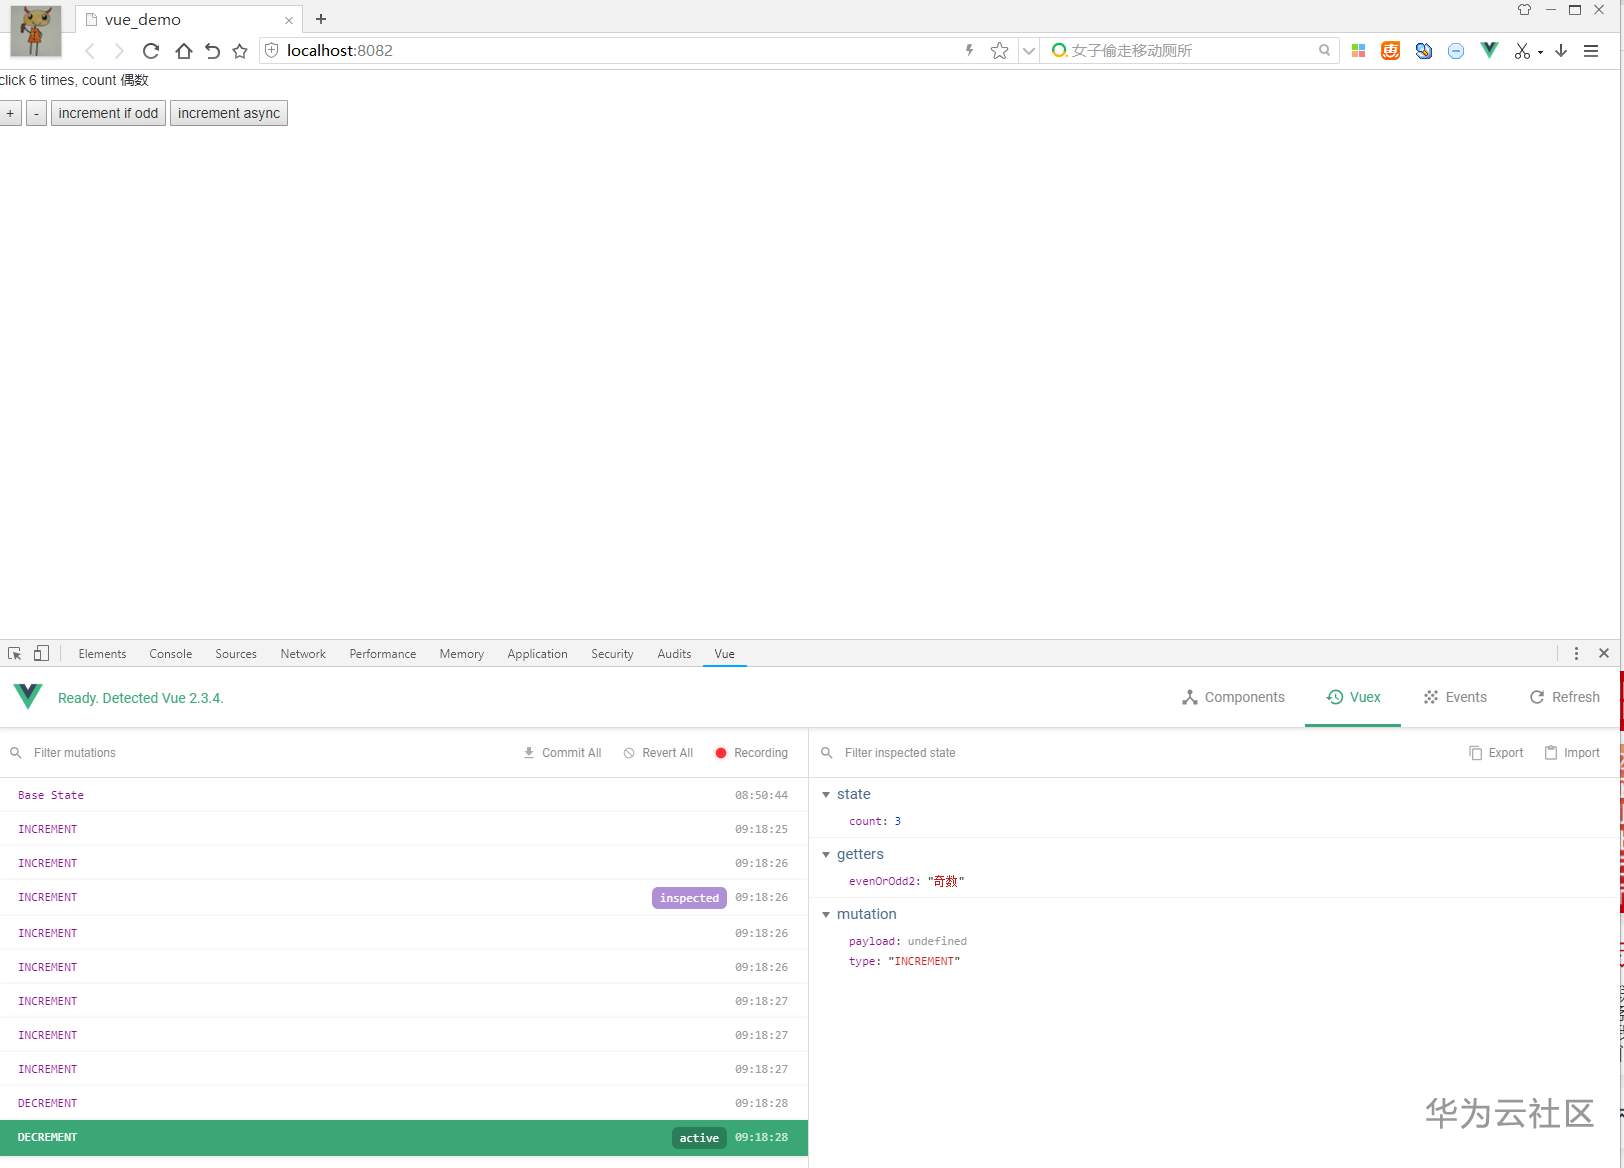The width and height of the screenshot is (1624, 1168).
Task: Click the profile avatar picture
Action: pos(36,31)
